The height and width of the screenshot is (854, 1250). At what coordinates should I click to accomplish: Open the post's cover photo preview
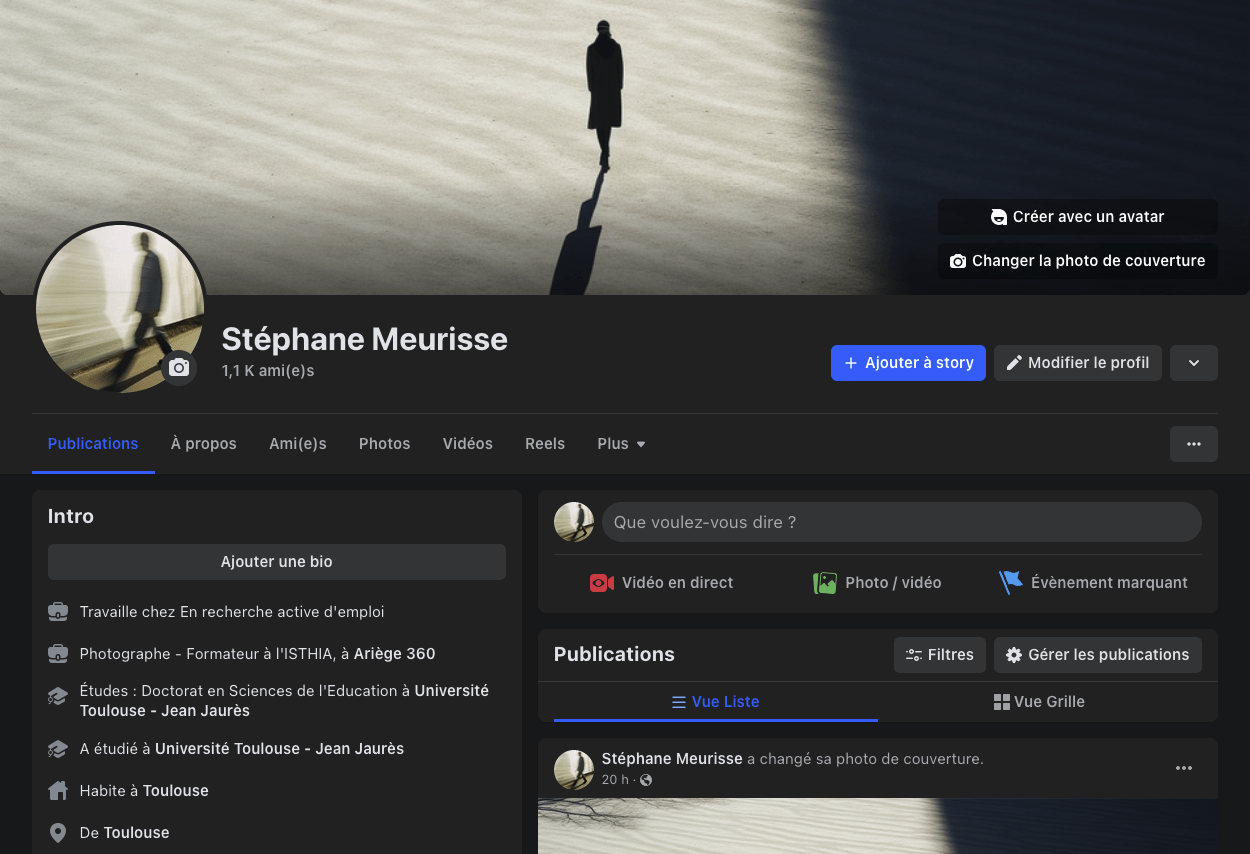pos(878,826)
